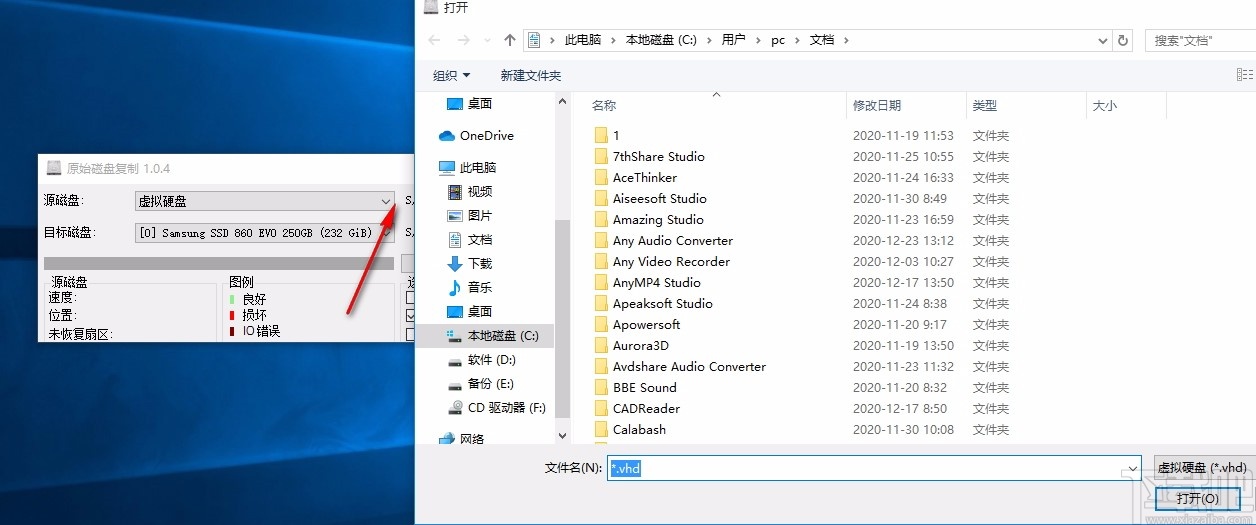
Task: Open 文档 in the navigation pane
Action: coord(470,239)
